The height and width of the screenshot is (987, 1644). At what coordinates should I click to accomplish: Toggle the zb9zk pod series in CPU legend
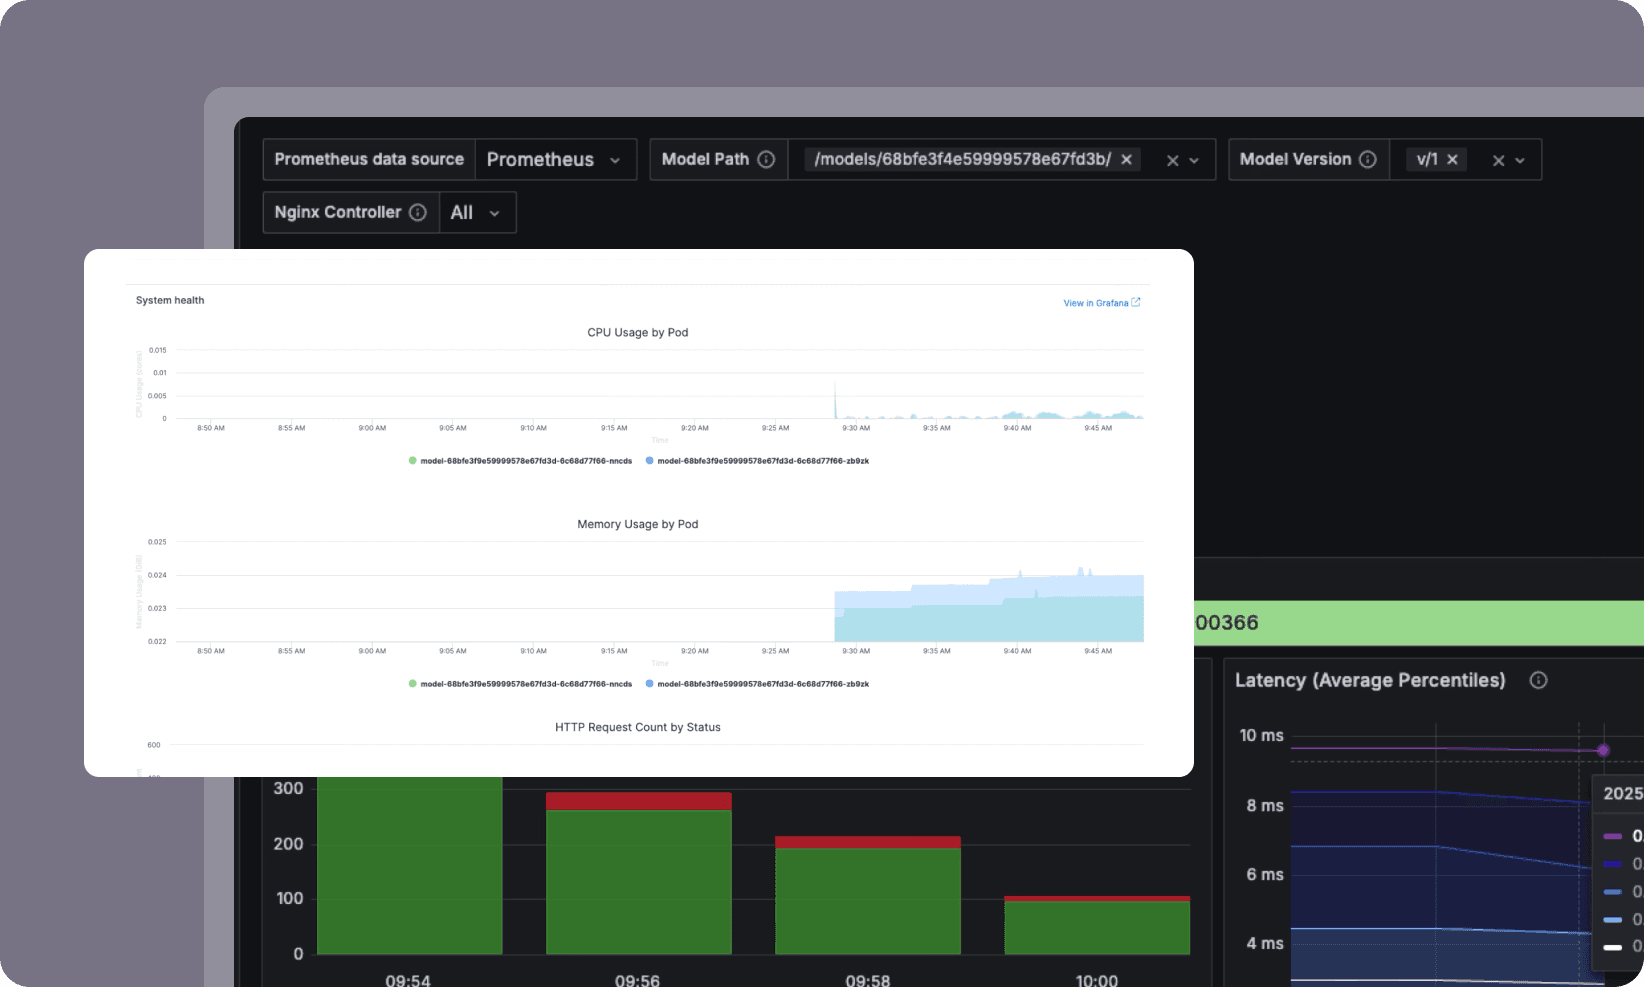coord(757,461)
